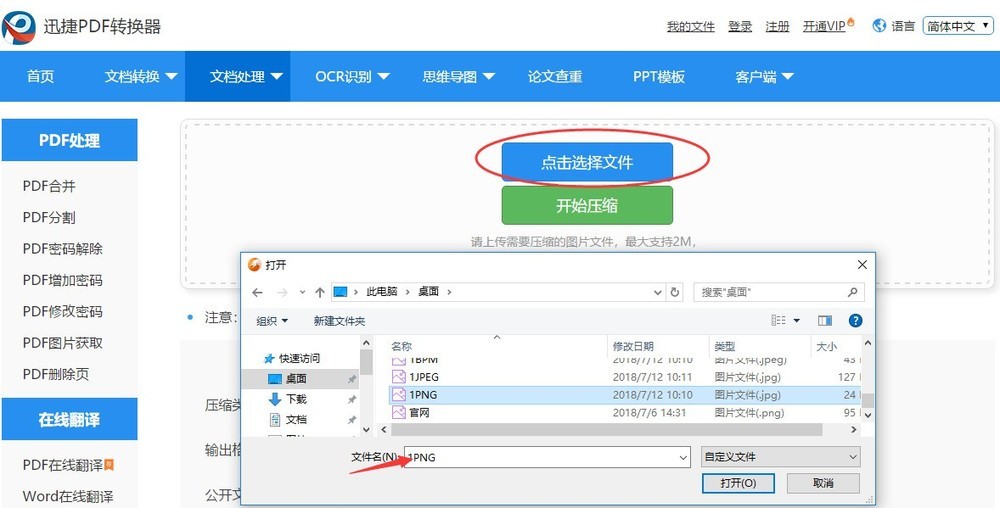This screenshot has width=1000, height=508.
Task: Expand the 文件名 combo box dropdown
Action: [683, 457]
